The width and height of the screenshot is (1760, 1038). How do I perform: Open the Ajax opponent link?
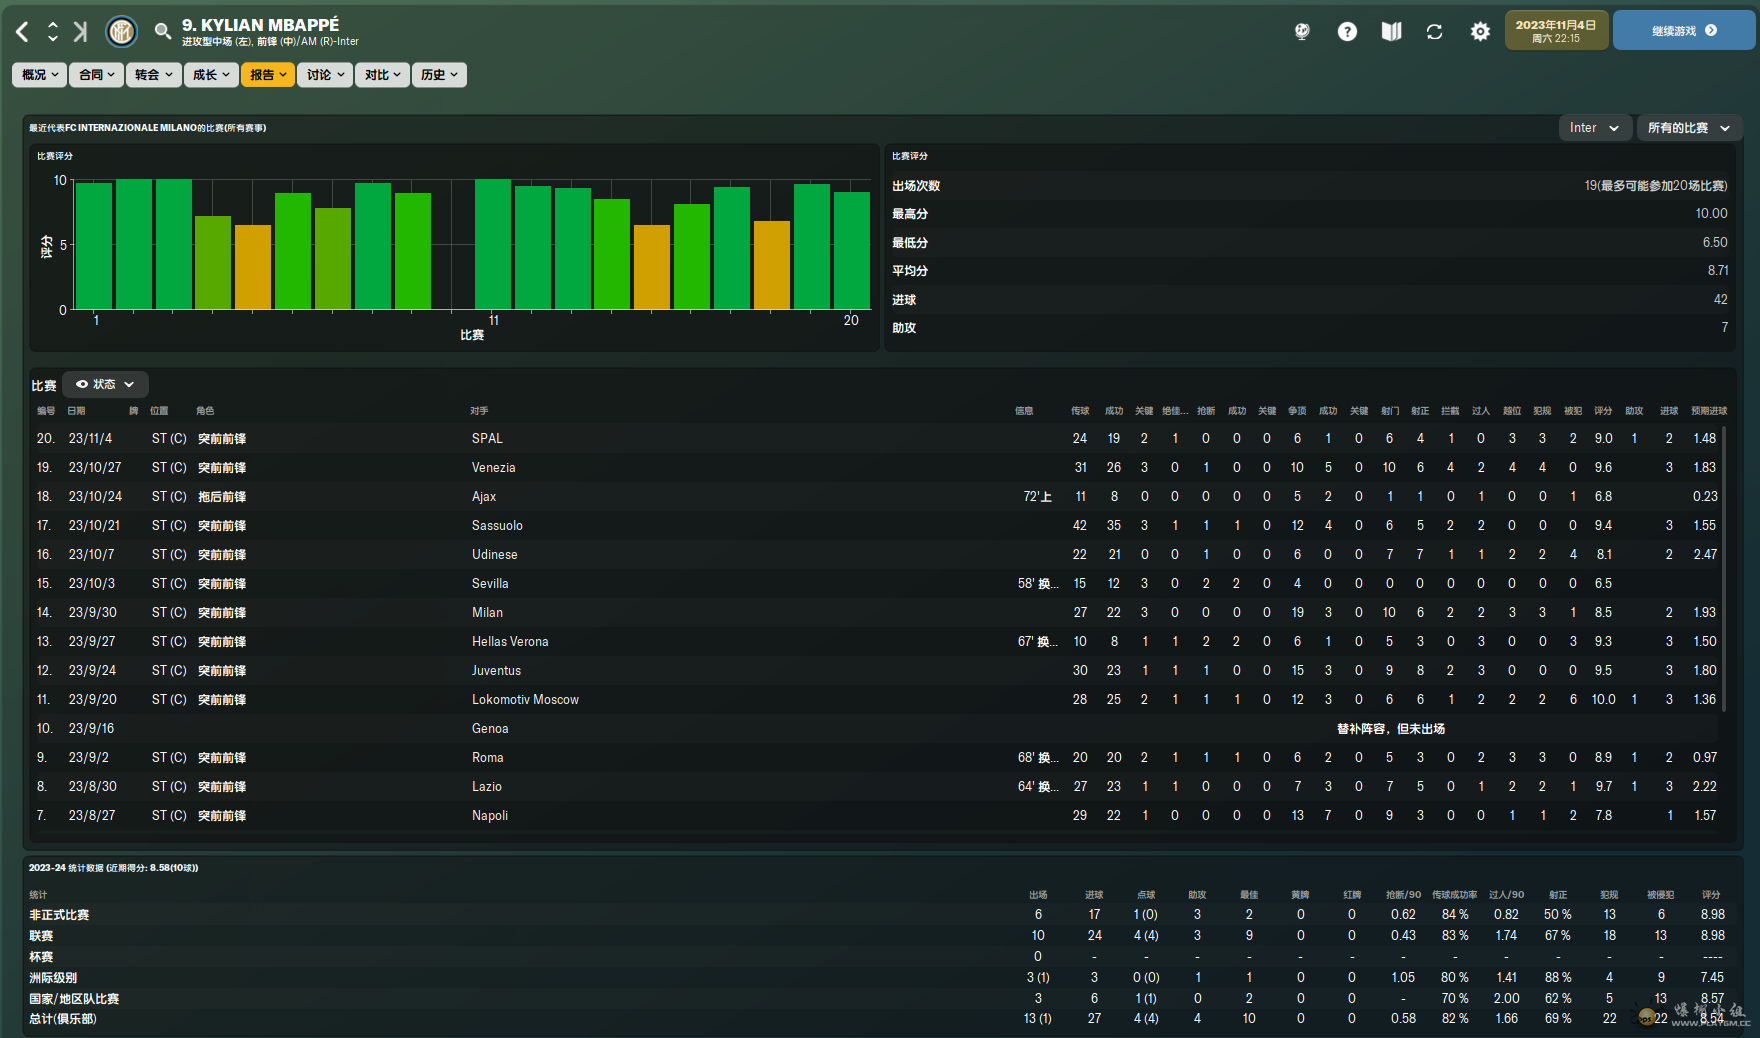coord(484,497)
